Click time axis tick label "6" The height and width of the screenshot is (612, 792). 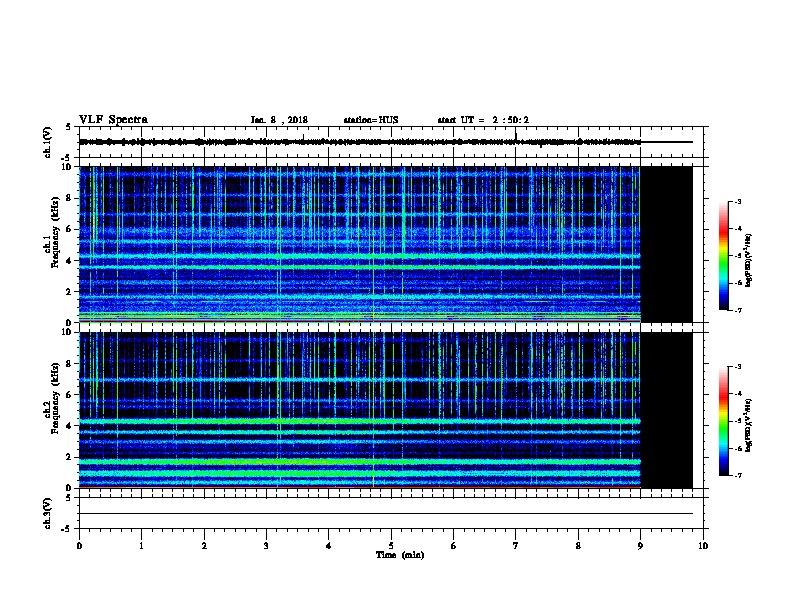[x=454, y=546]
